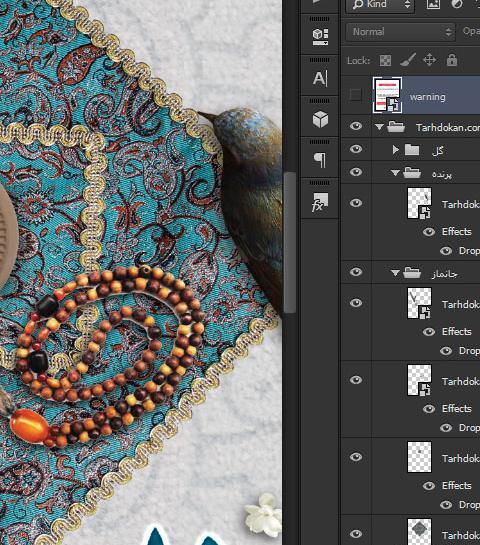Open the Styles fx panel icon
The height and width of the screenshot is (545, 480).
click(320, 202)
